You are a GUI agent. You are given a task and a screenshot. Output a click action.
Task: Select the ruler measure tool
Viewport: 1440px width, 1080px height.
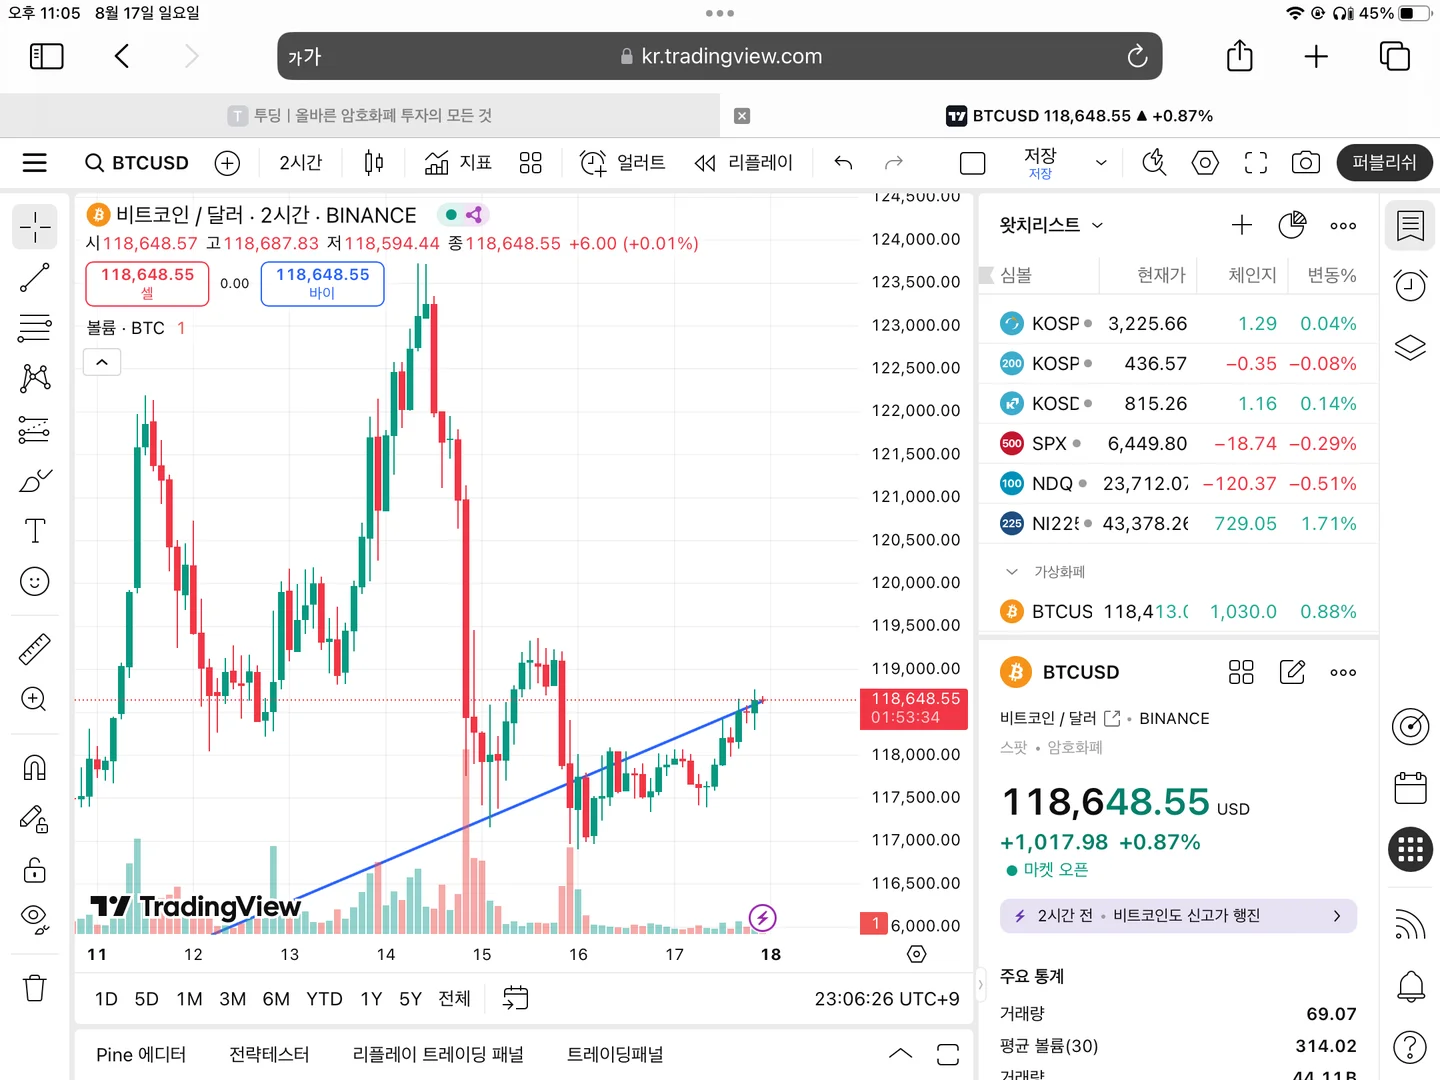[x=35, y=649]
